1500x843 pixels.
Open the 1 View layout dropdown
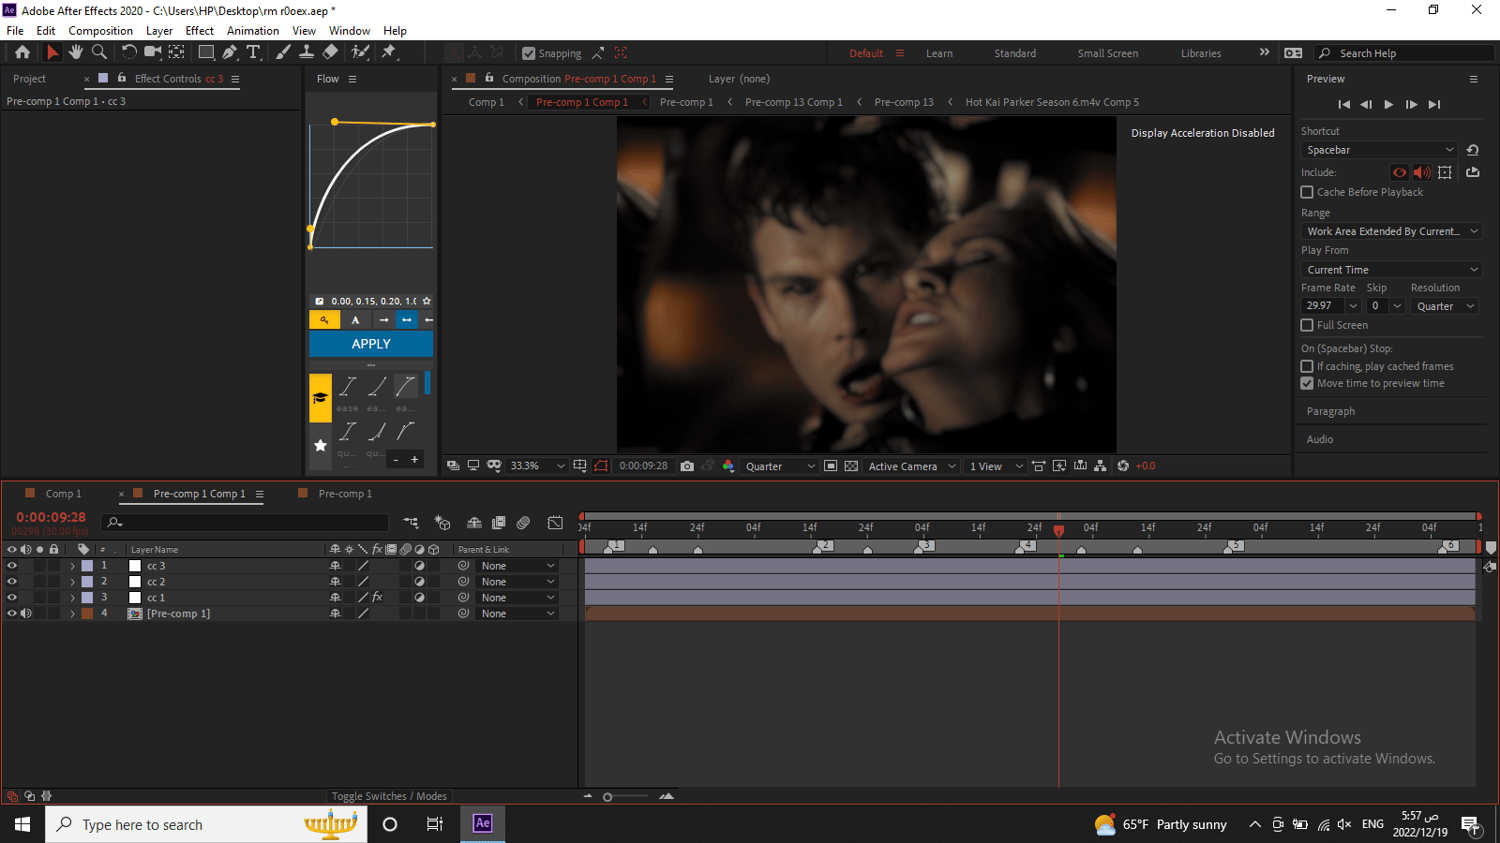click(x=996, y=466)
